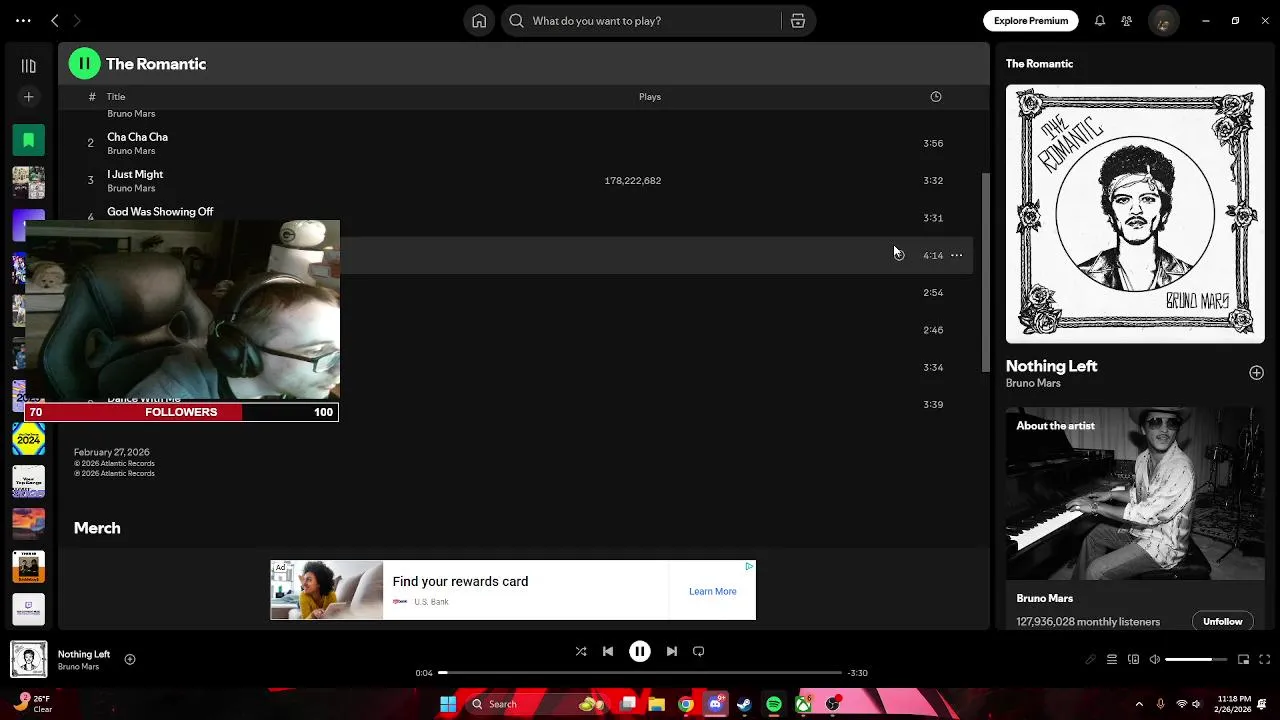Screen dimensions: 1280x720
Task: Open the mini player
Action: [1244, 659]
